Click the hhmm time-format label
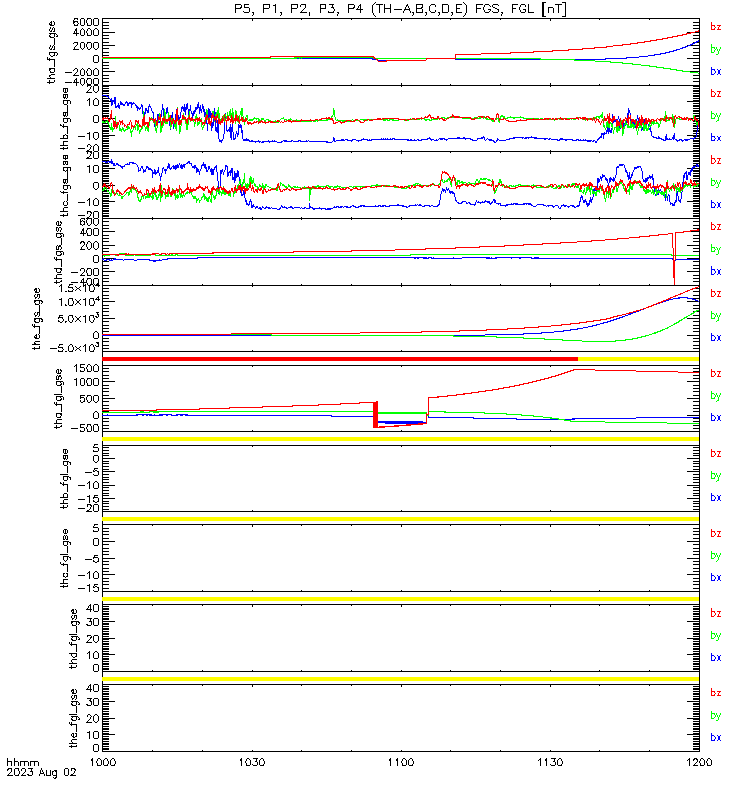This screenshot has width=750, height=800. (22, 763)
